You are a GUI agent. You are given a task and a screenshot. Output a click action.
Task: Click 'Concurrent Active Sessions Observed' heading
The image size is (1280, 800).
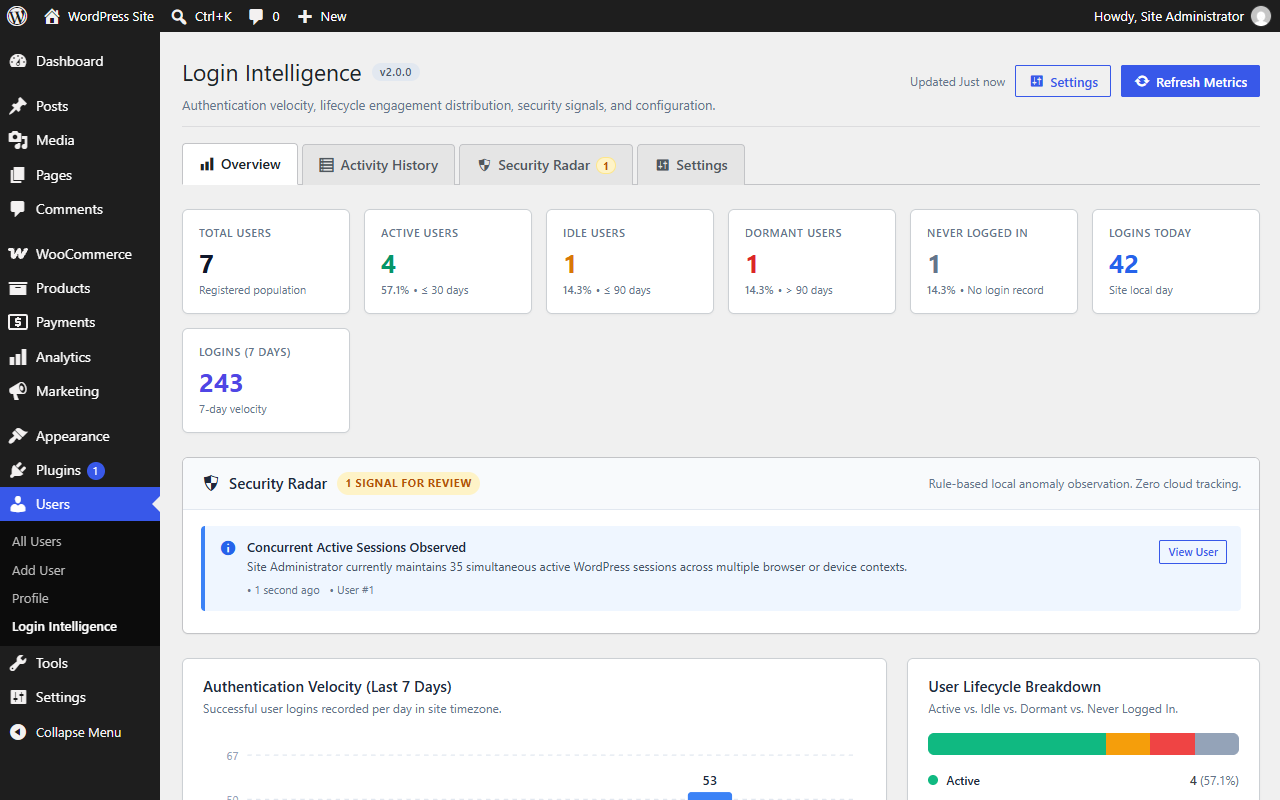pyautogui.click(x=356, y=547)
